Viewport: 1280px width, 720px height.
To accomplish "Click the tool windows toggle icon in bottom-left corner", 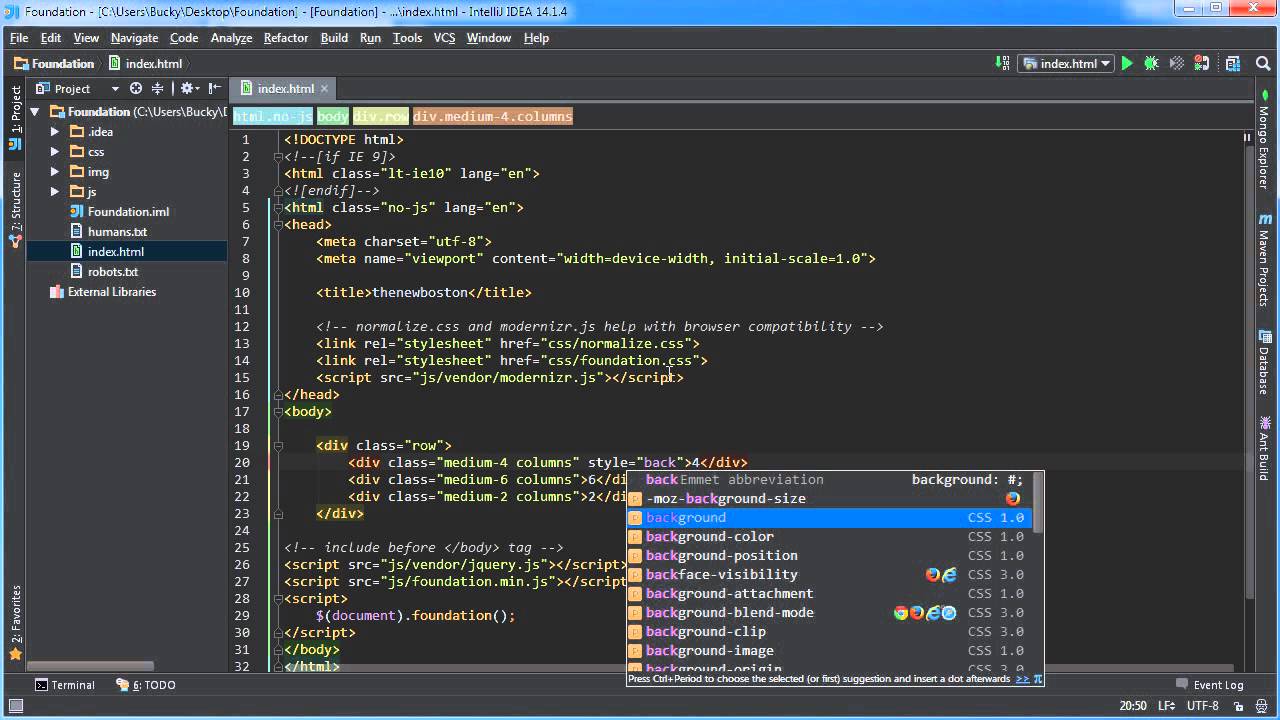I will (x=15, y=706).
